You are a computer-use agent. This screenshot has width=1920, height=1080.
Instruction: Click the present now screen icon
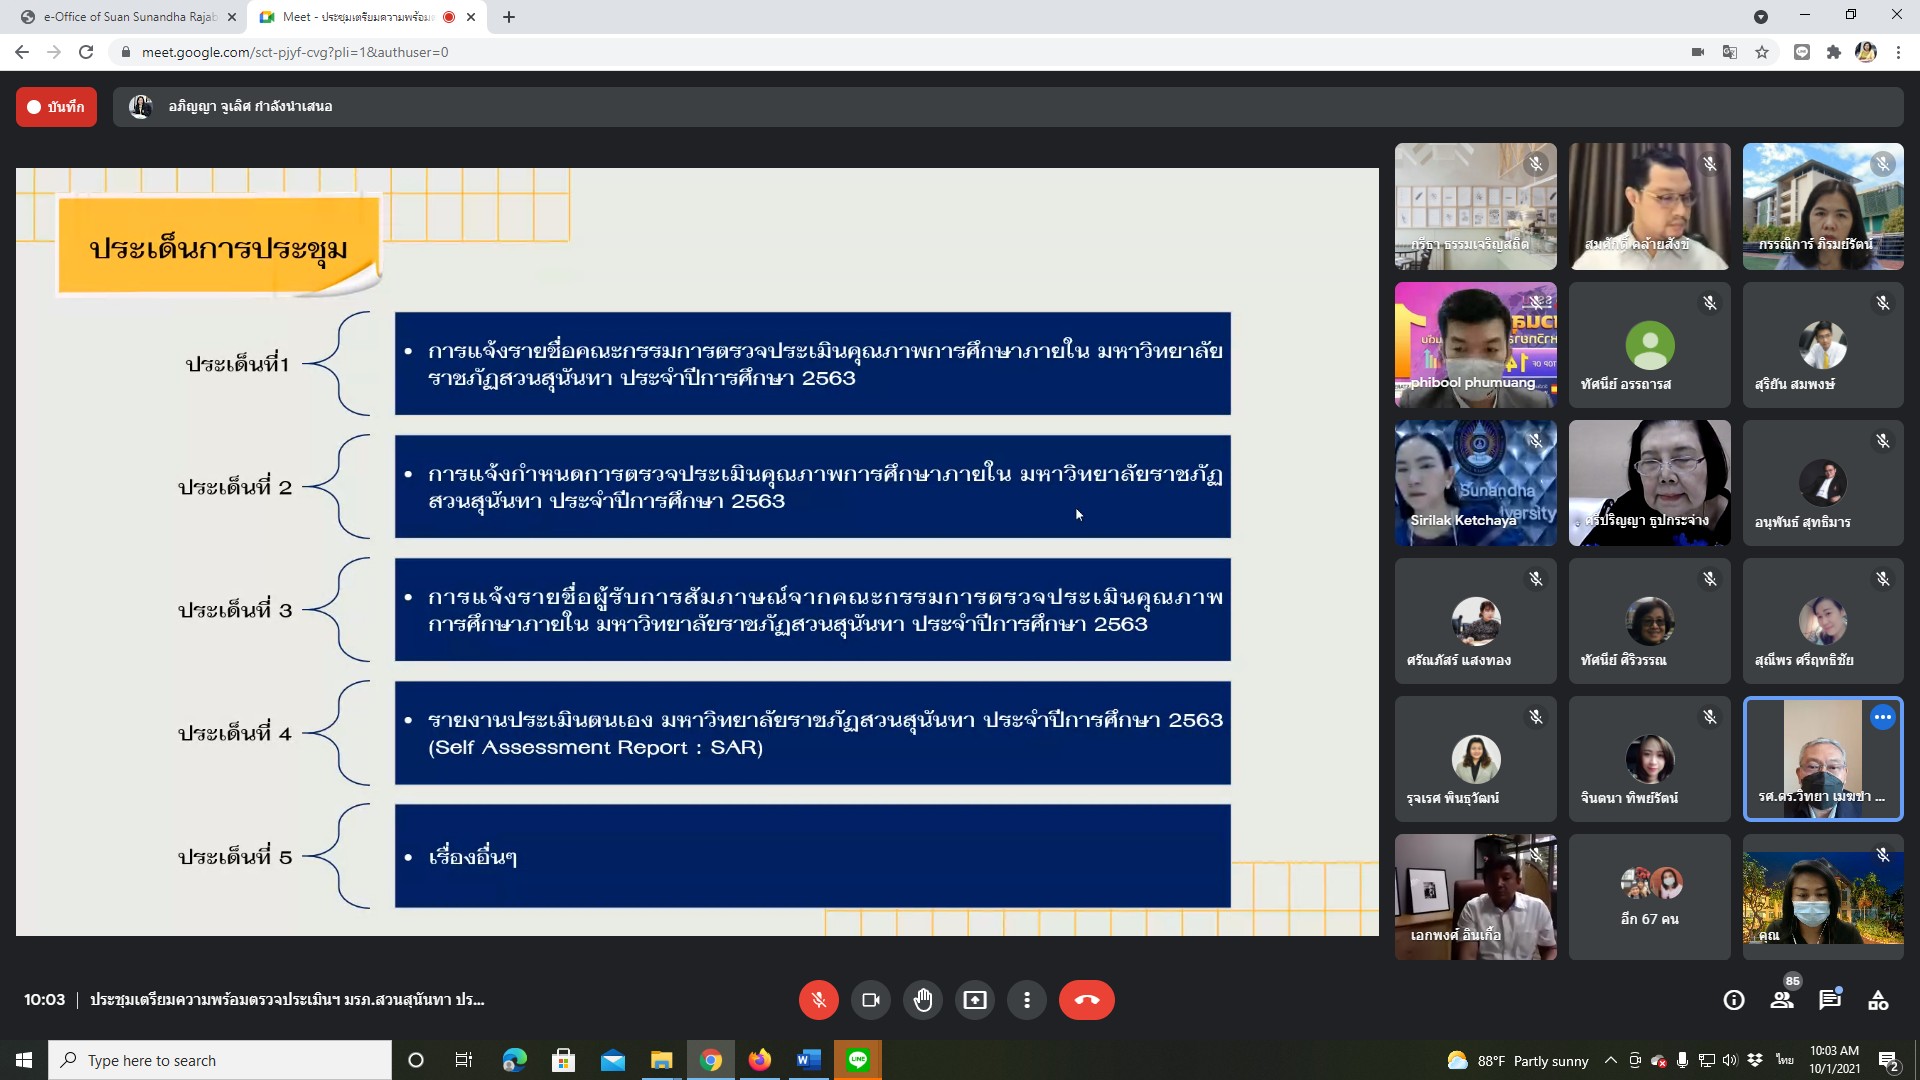974,1000
